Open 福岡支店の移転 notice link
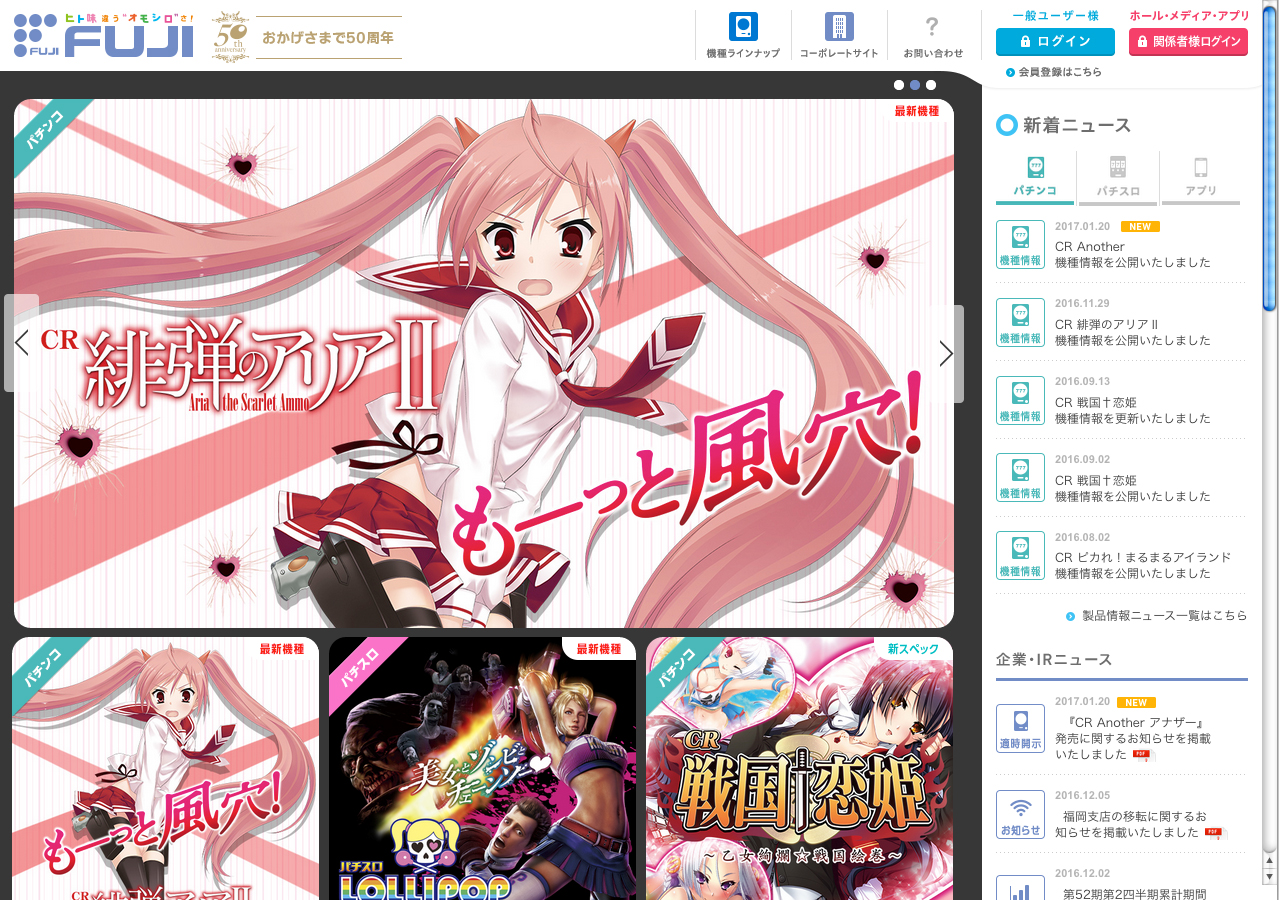 1131,824
